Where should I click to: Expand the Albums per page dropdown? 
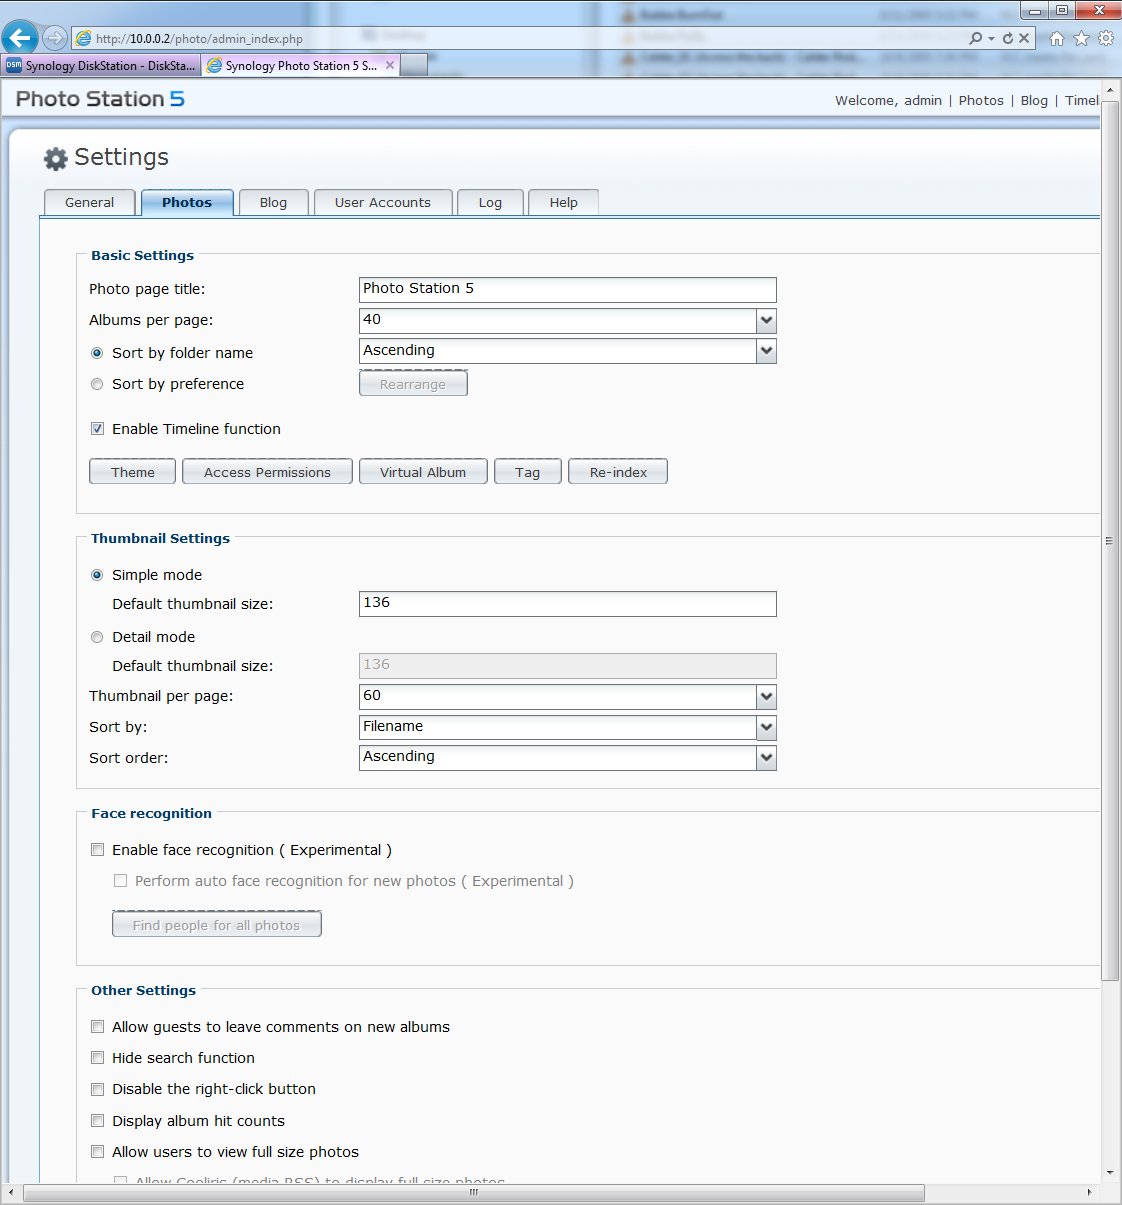coord(766,321)
